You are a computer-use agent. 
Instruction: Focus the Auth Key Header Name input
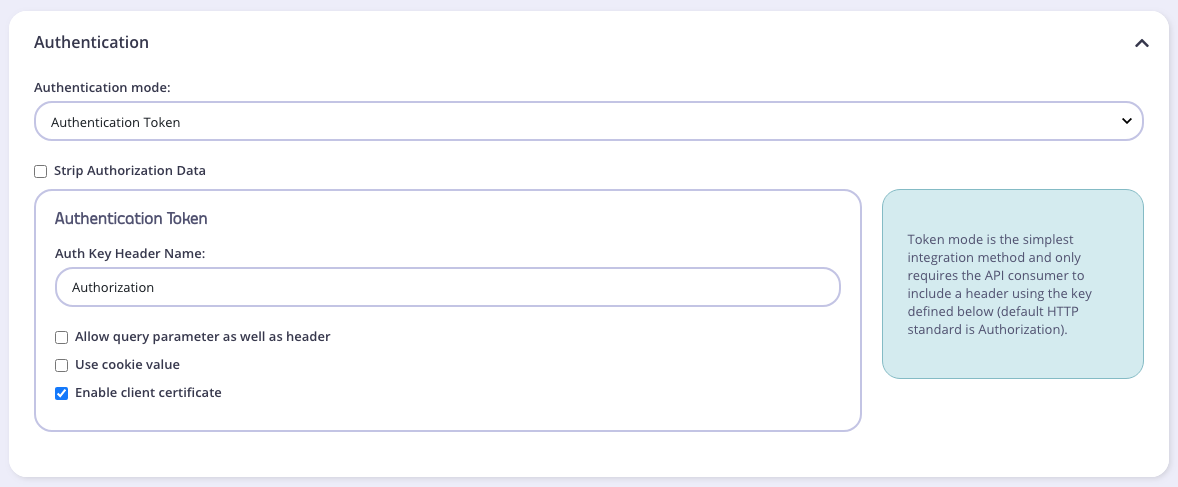coord(447,287)
